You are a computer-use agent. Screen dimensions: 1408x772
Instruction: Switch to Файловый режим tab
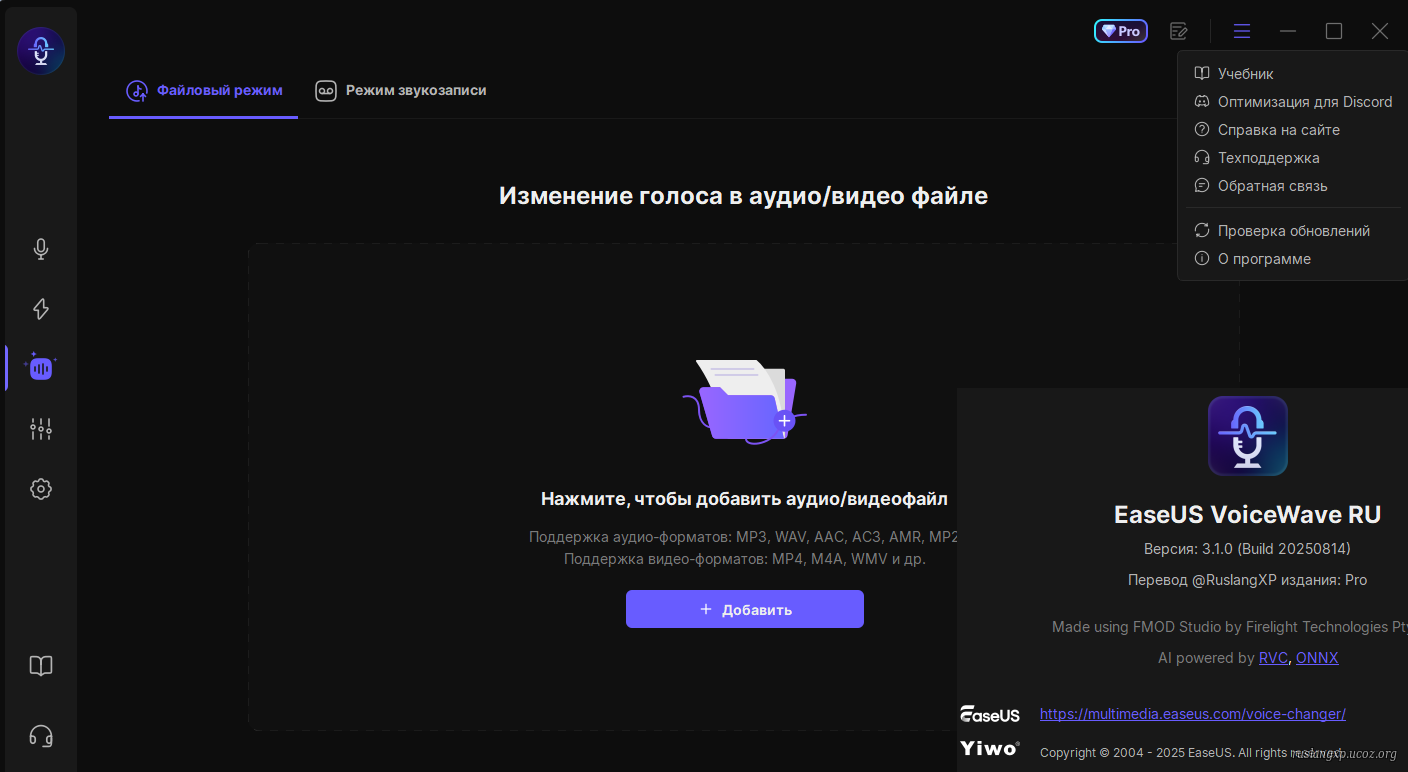pyautogui.click(x=204, y=90)
